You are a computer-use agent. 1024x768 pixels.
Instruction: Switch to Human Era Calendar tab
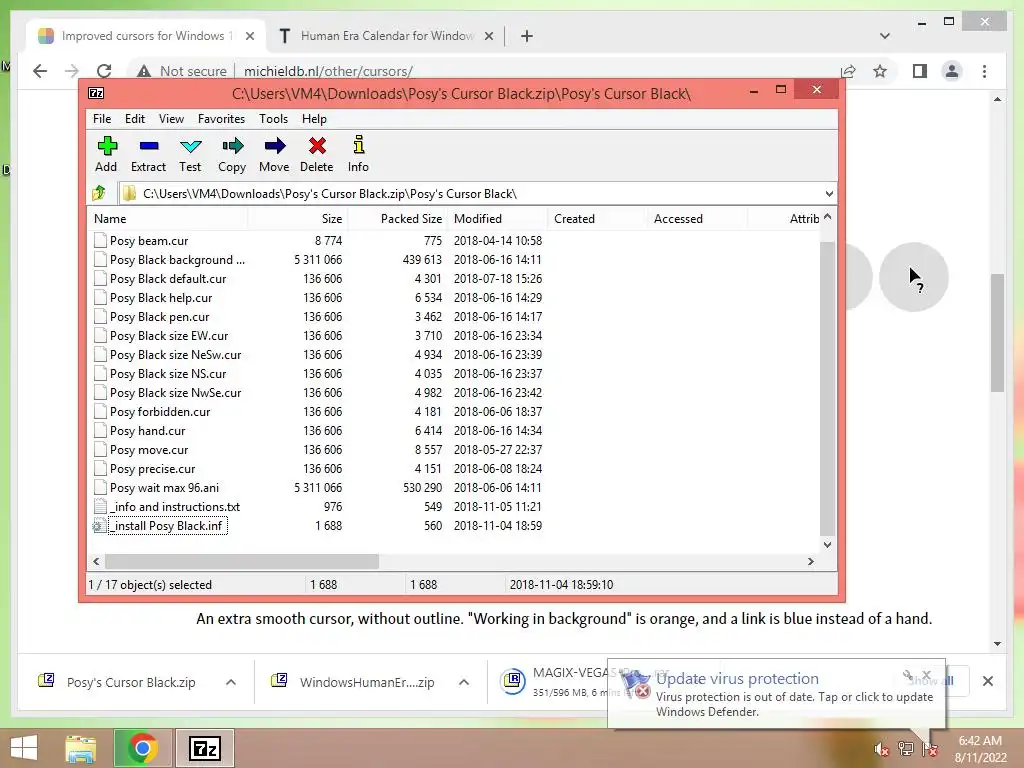[x=385, y=36]
